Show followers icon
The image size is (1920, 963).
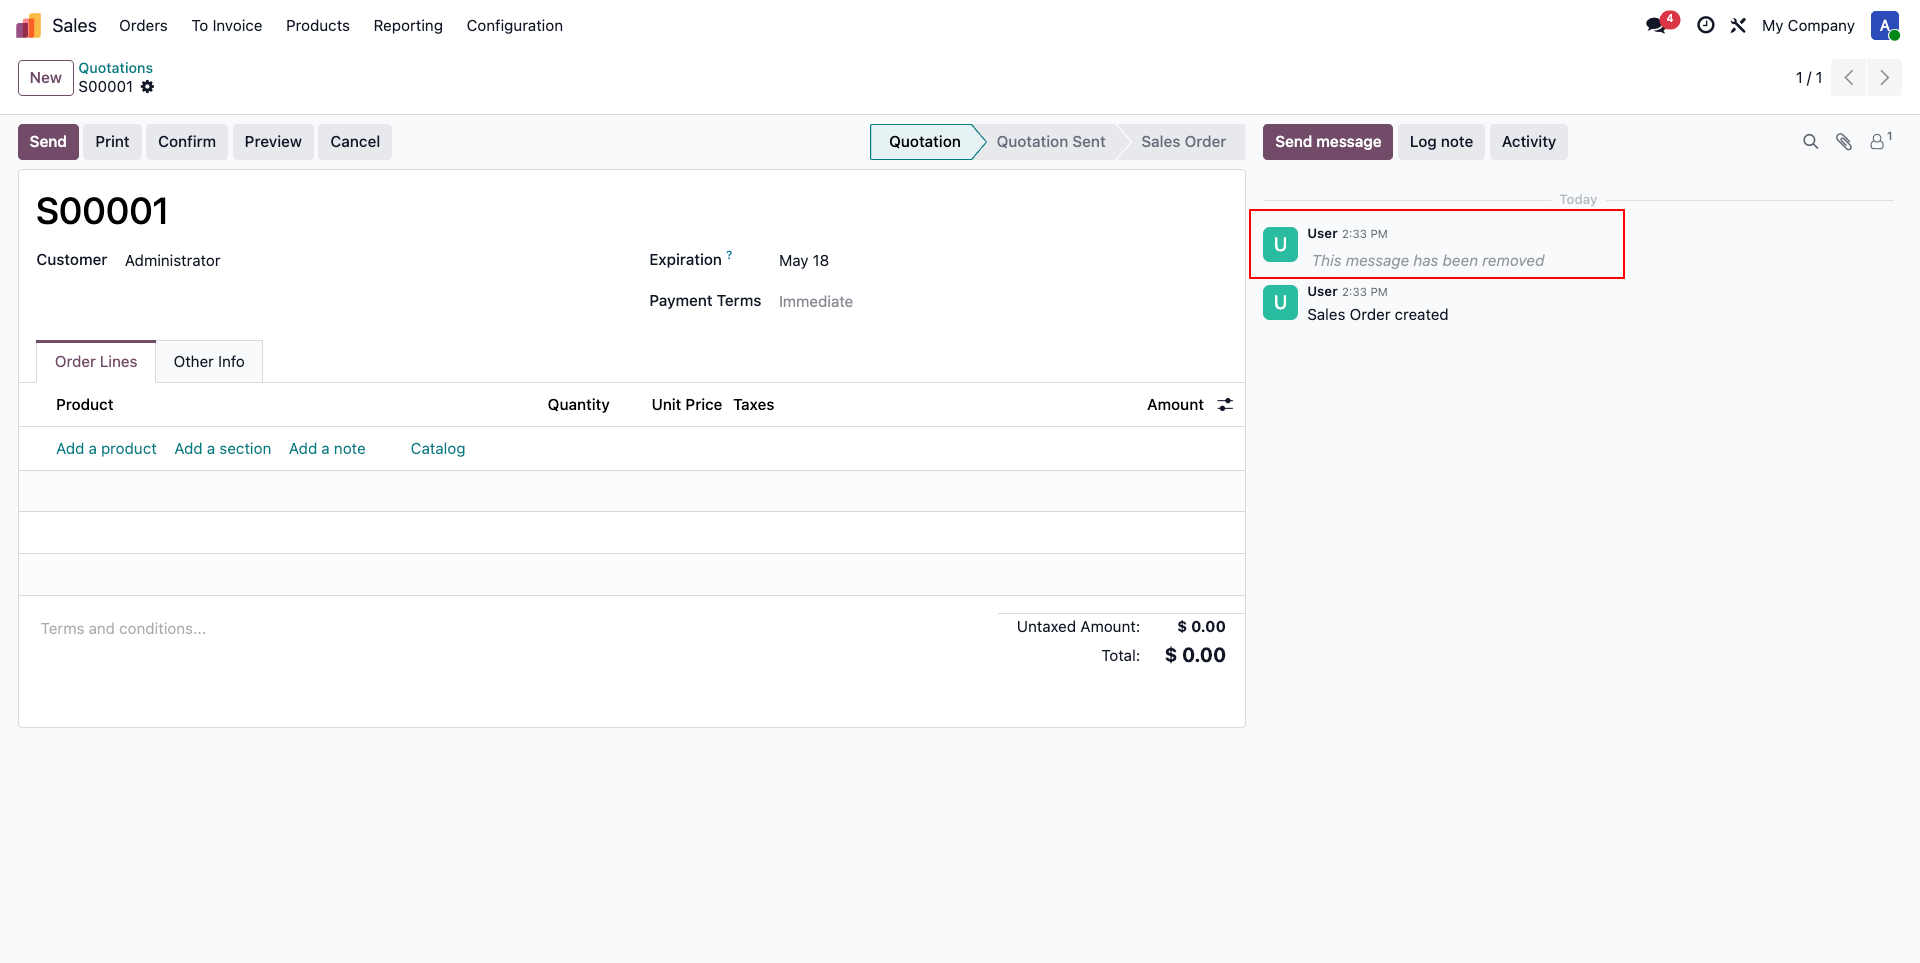tap(1880, 141)
